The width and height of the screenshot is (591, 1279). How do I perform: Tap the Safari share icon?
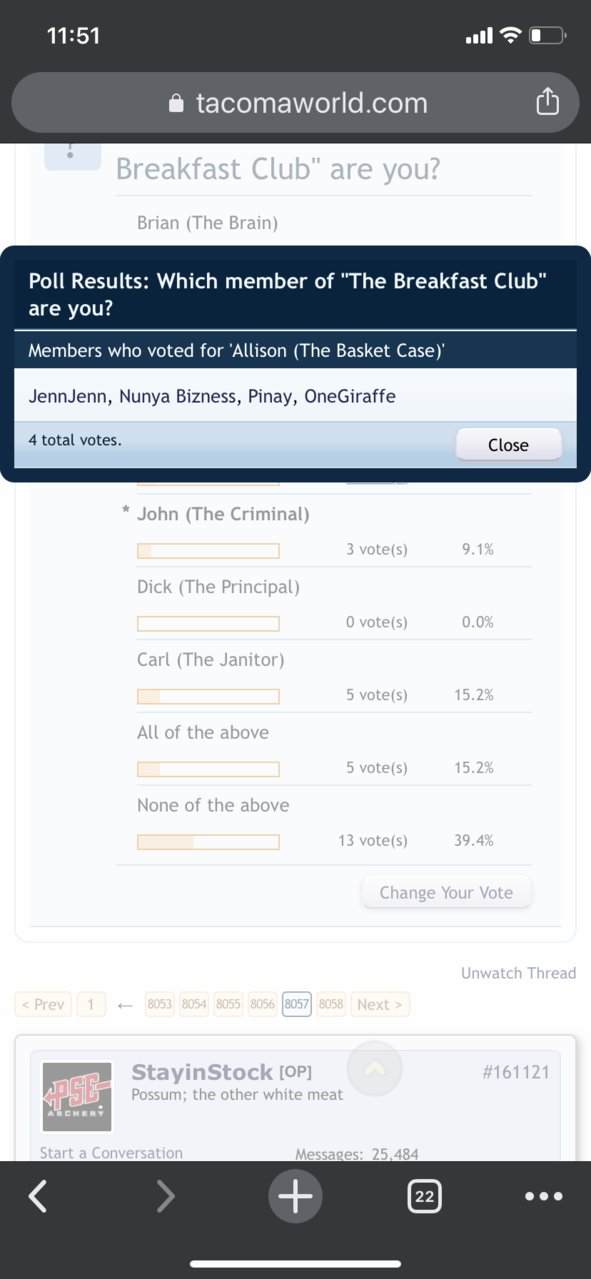coord(547,101)
